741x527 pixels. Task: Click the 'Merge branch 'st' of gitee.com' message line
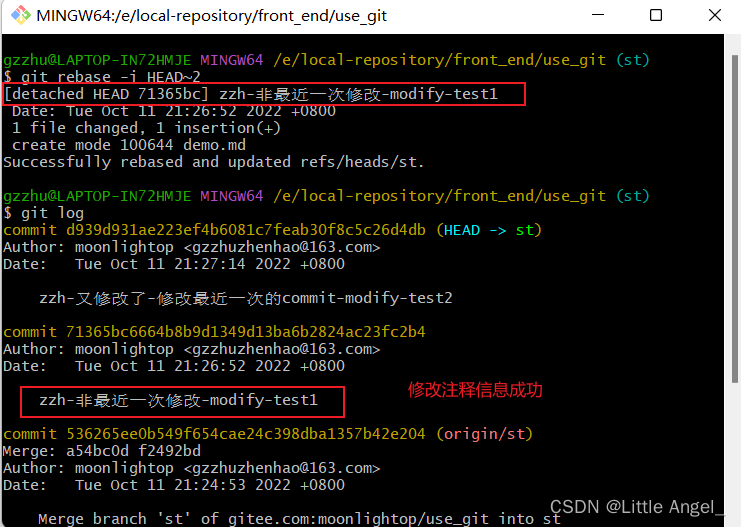tap(299, 519)
